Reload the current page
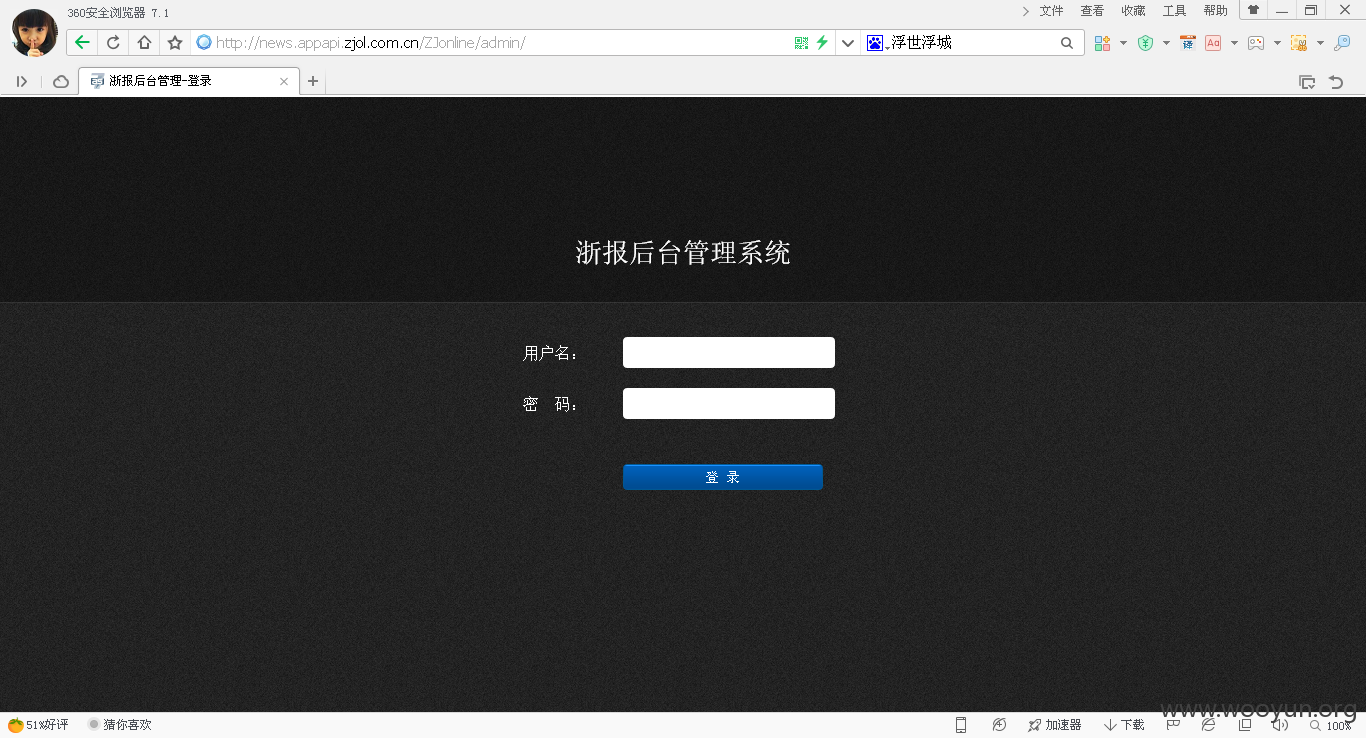Screen dimensions: 1366x738 coord(113,43)
